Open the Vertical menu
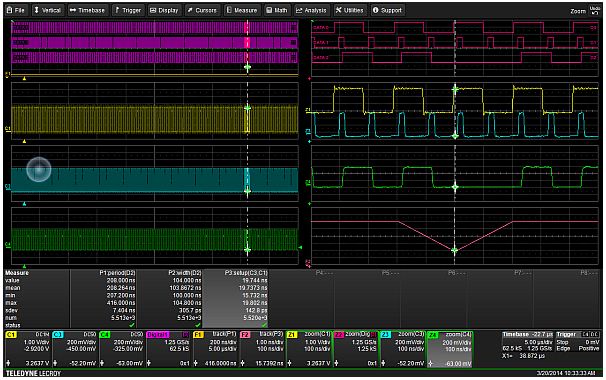 point(47,10)
